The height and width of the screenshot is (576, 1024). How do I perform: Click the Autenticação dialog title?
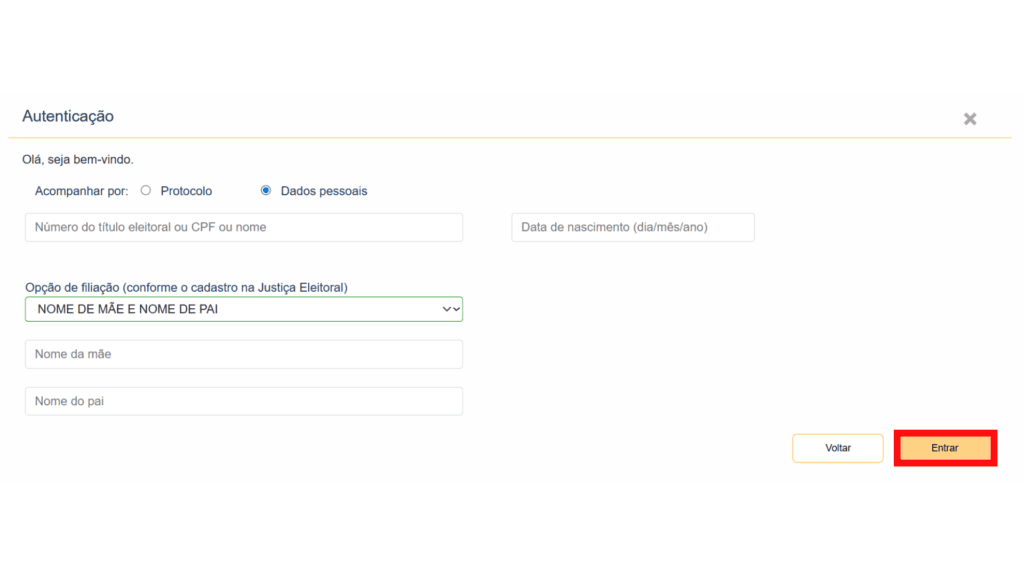66,116
